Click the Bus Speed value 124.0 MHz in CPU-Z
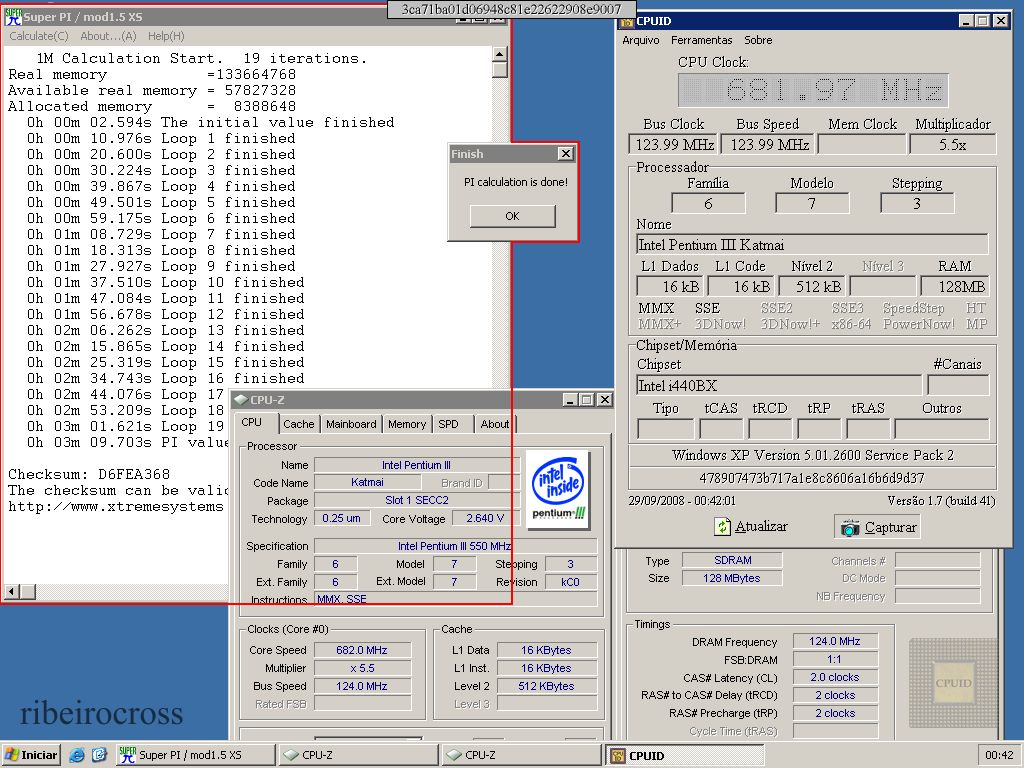 coord(362,686)
